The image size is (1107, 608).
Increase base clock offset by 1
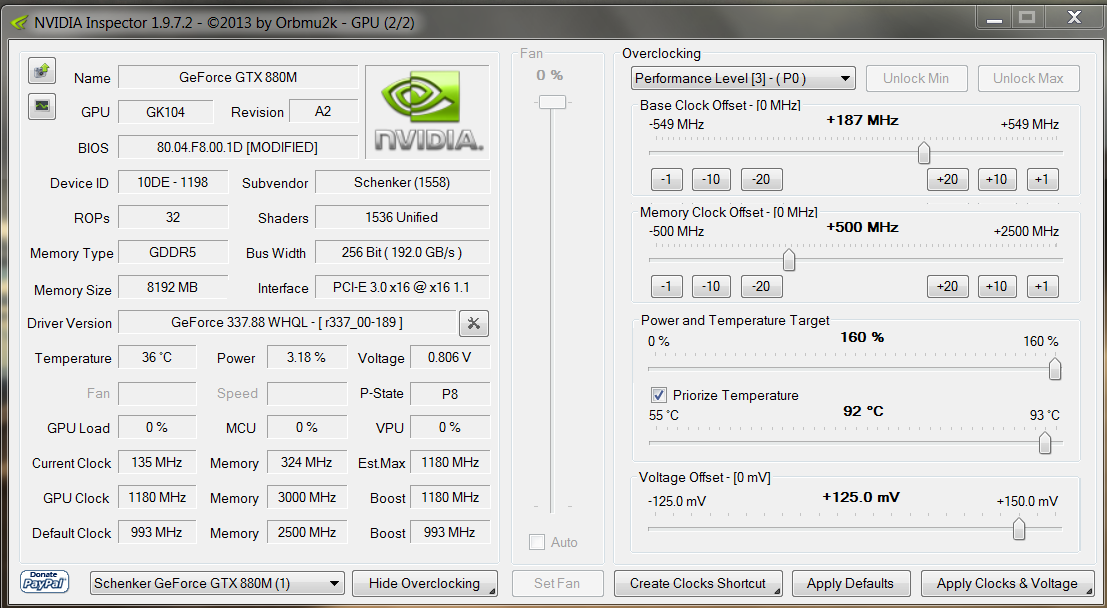(1043, 179)
